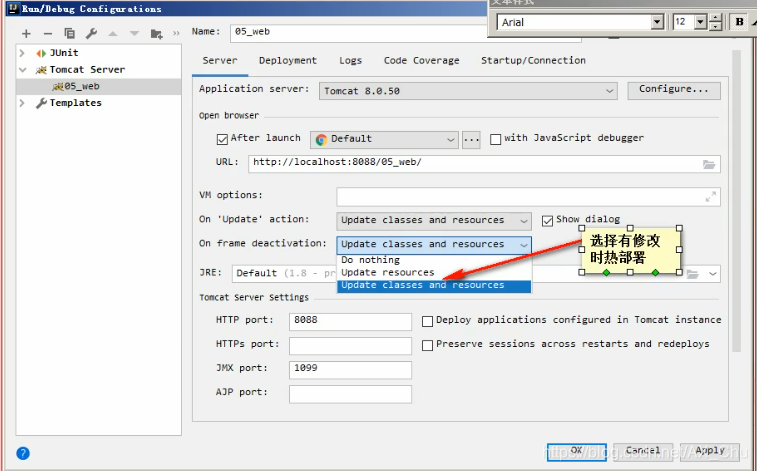Show more toolbar actions chevrons

176,34
